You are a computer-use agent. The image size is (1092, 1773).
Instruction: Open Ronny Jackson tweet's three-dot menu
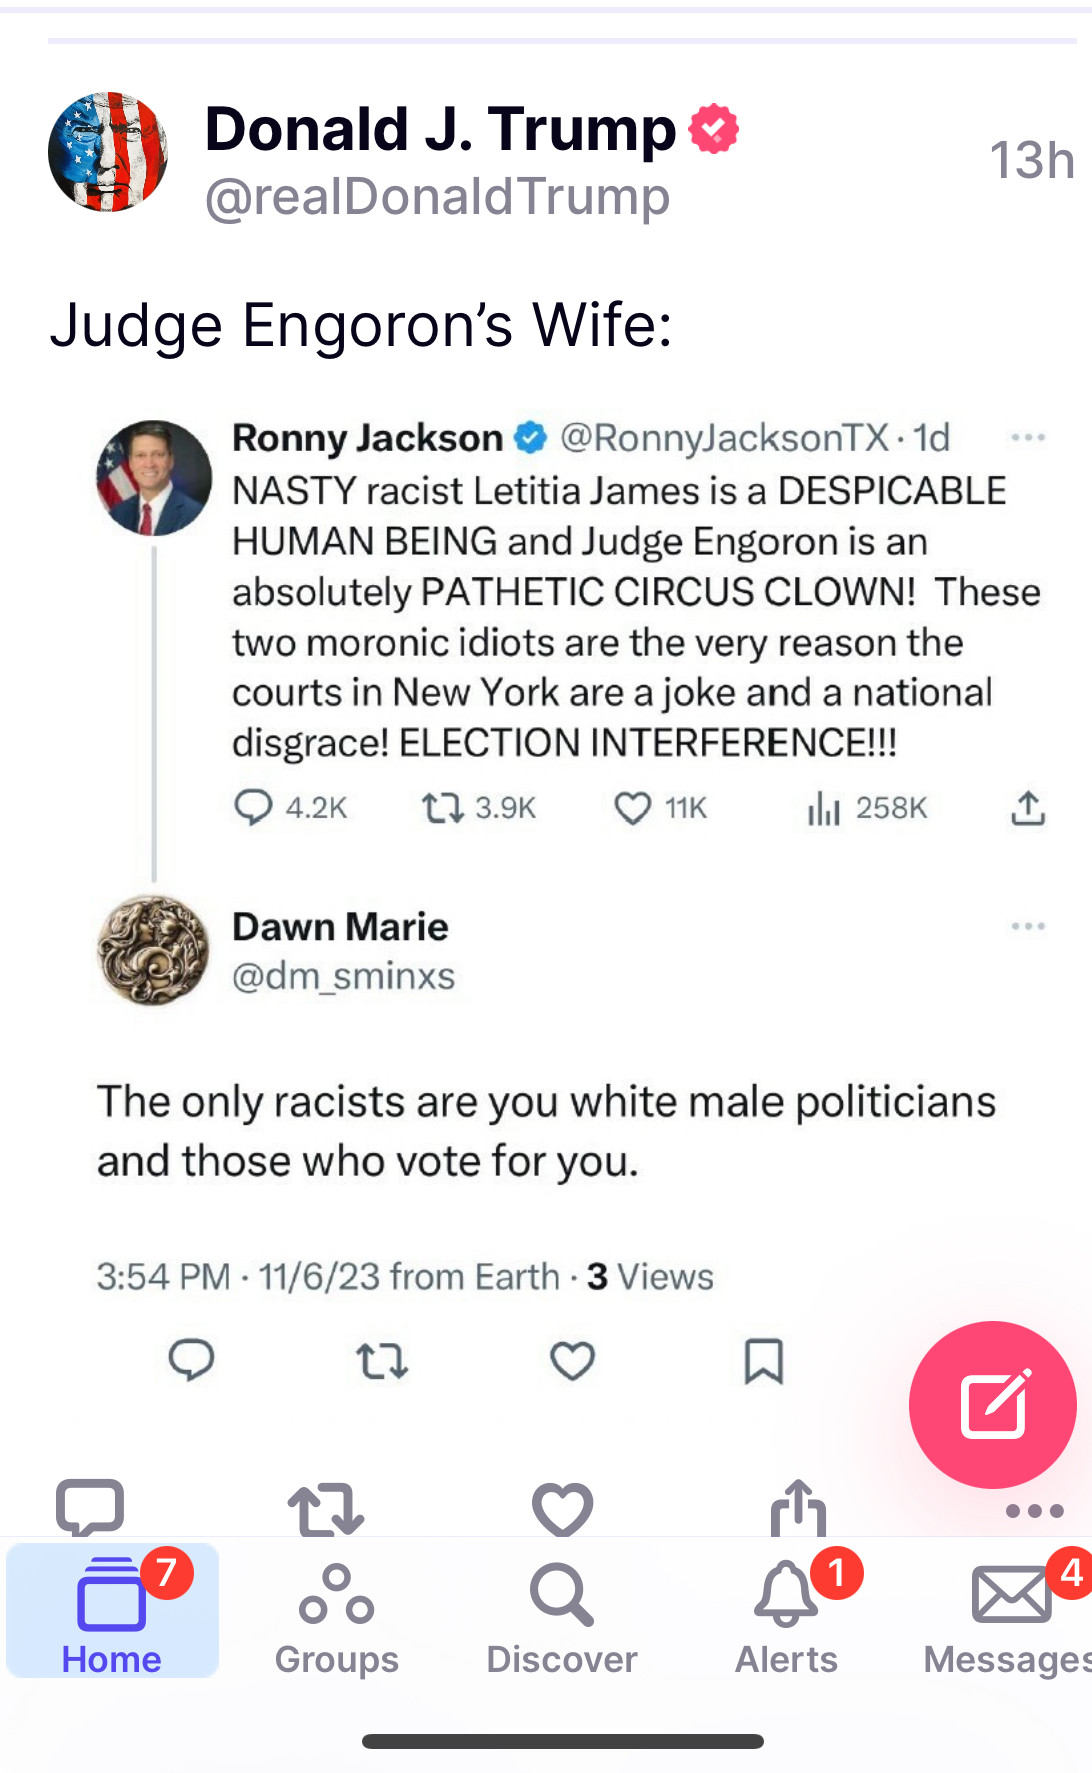[1028, 438]
